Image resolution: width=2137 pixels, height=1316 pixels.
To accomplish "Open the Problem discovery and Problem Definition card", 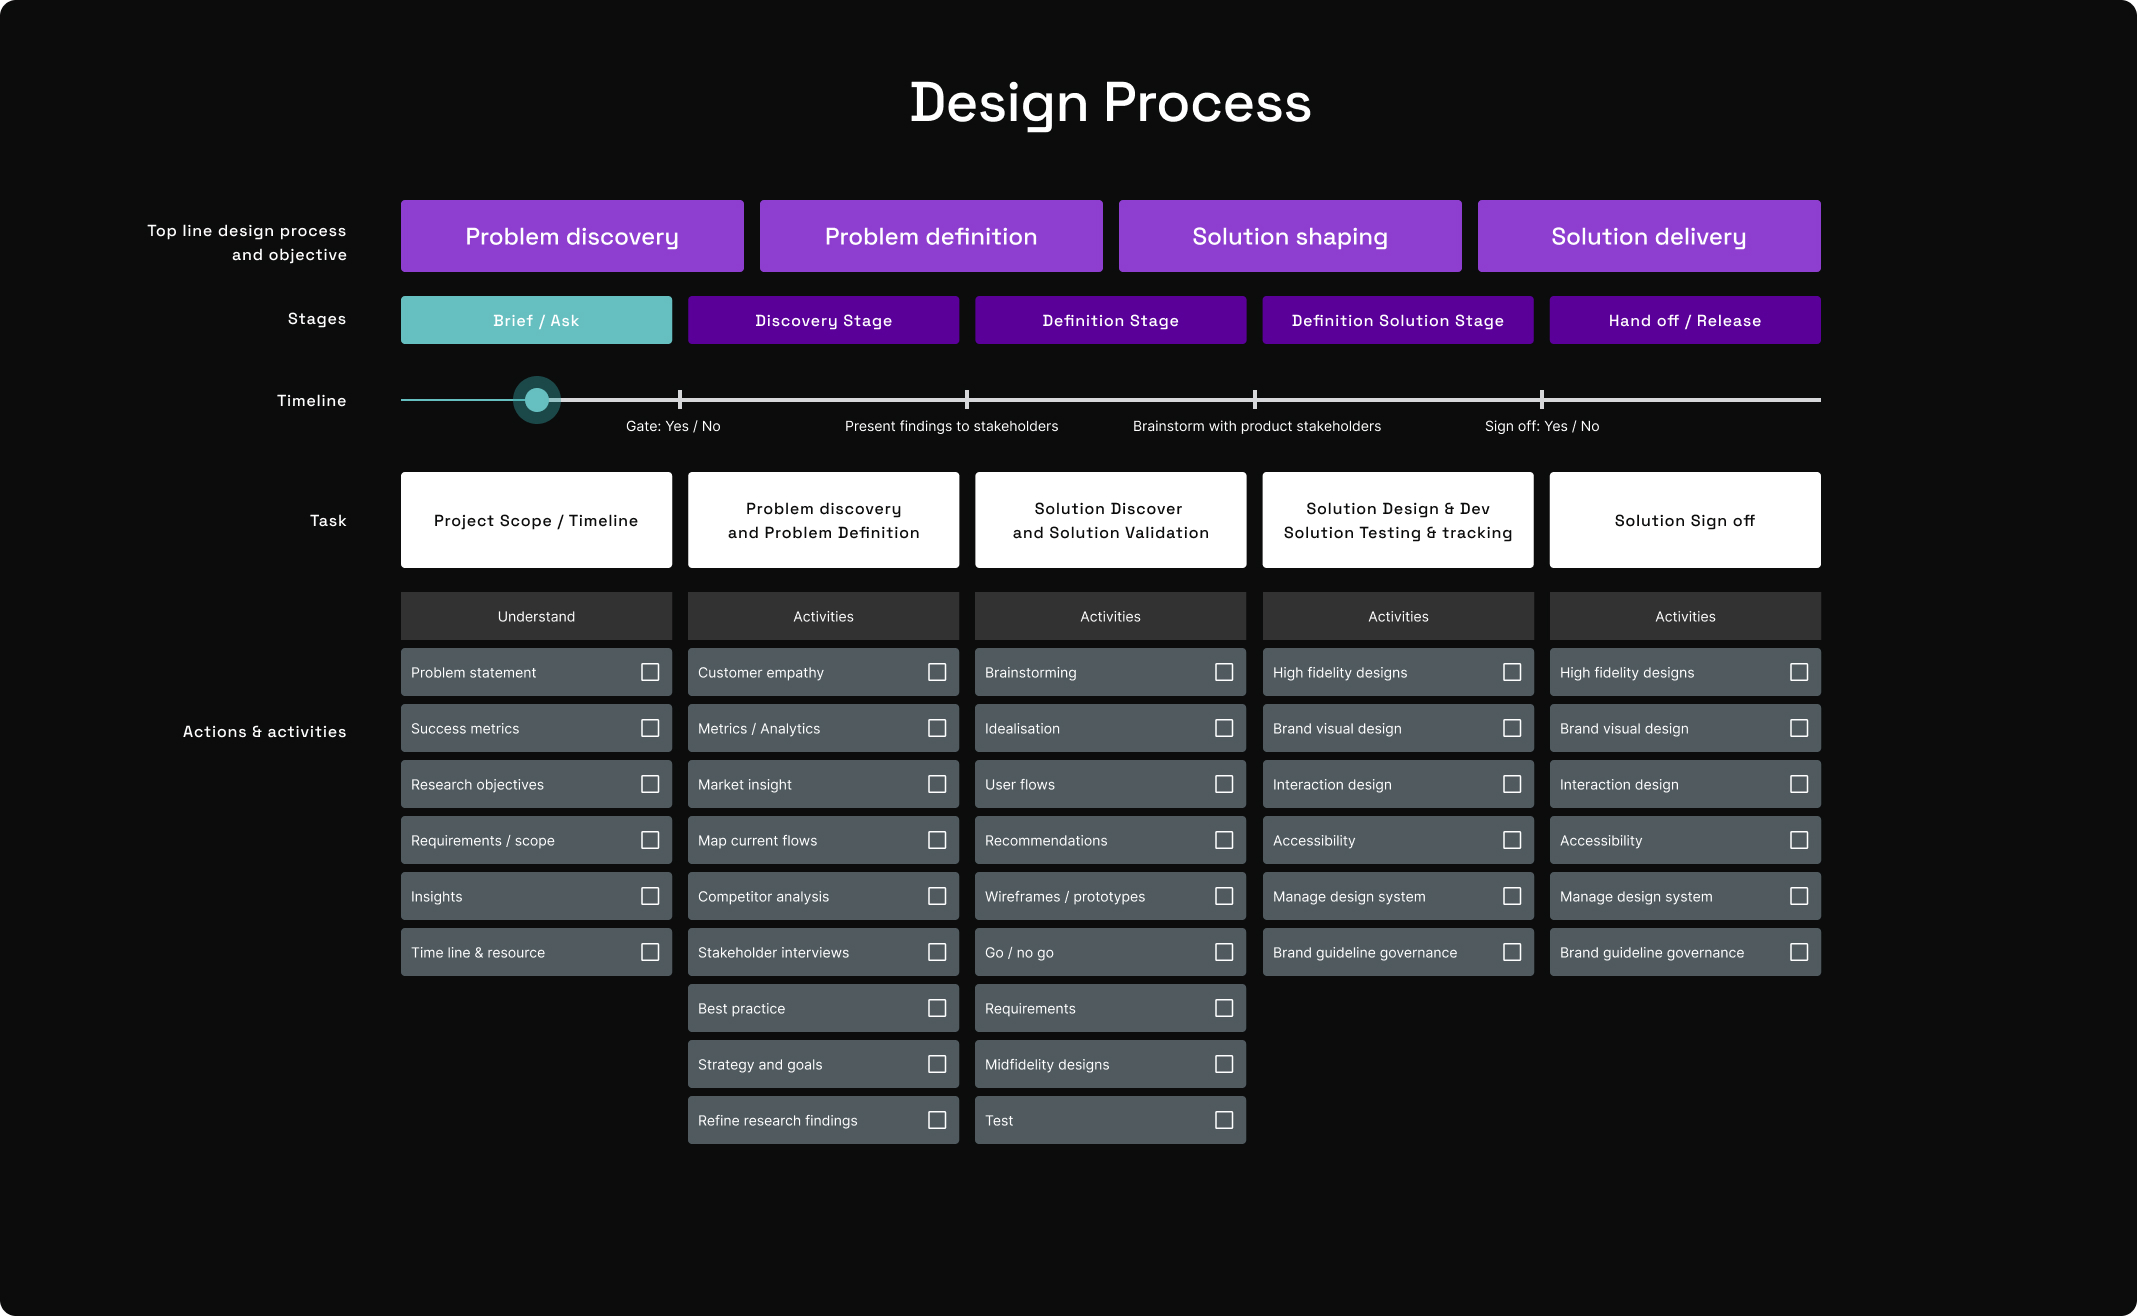I will 823,520.
